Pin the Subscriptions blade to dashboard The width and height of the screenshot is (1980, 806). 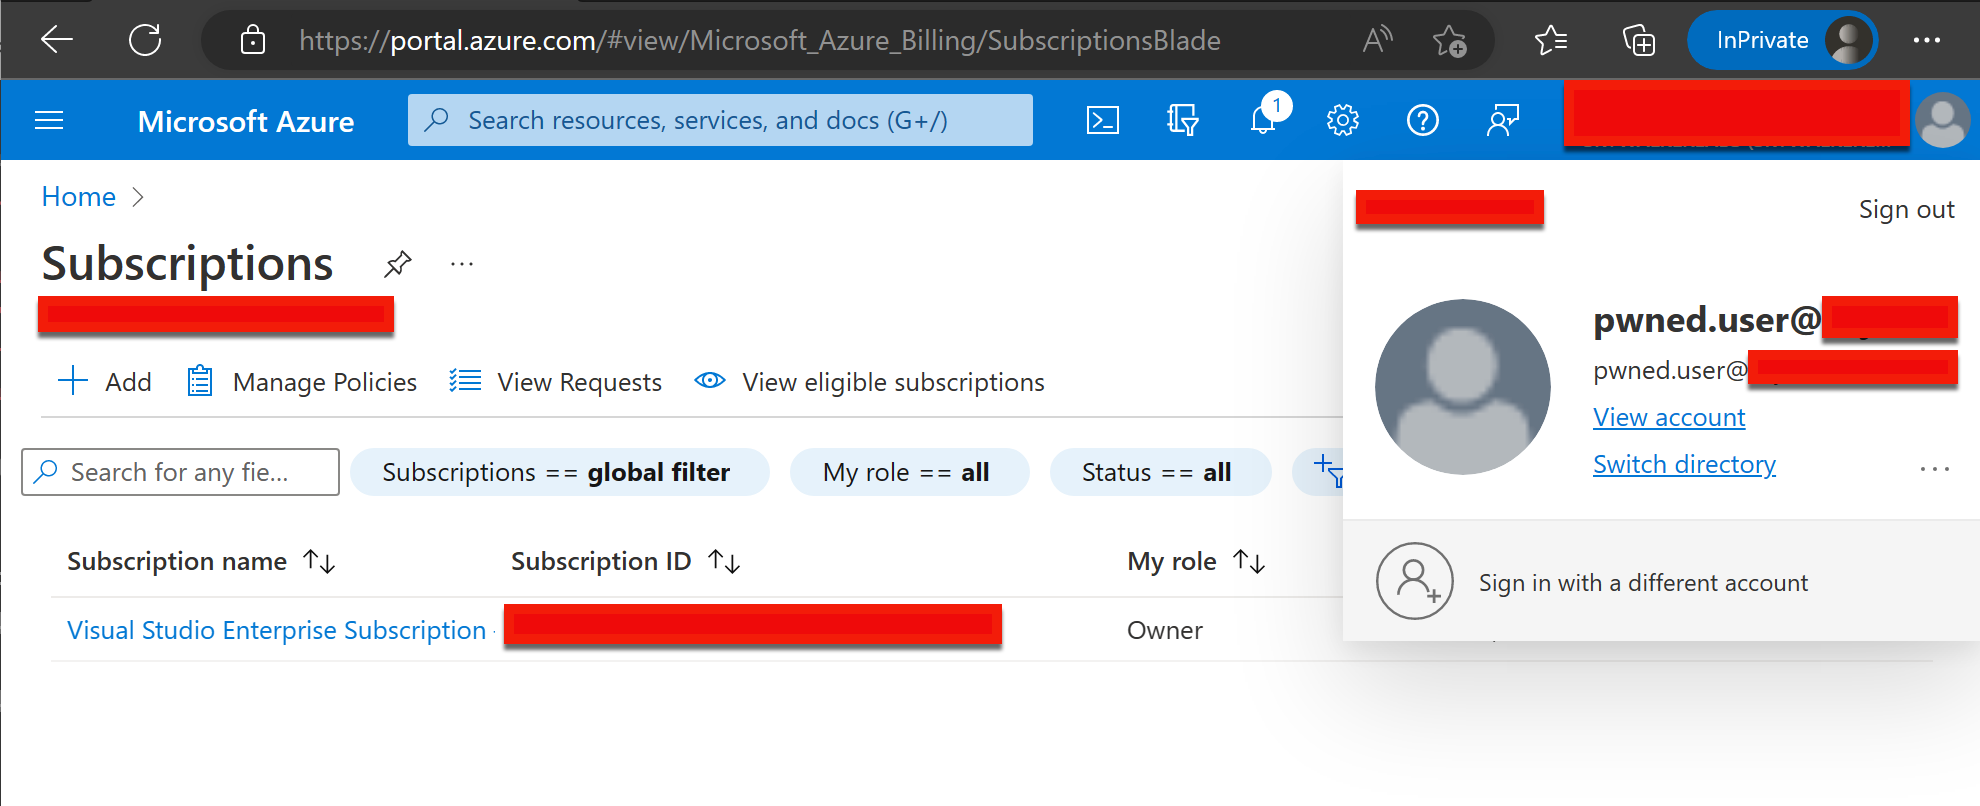(x=397, y=264)
